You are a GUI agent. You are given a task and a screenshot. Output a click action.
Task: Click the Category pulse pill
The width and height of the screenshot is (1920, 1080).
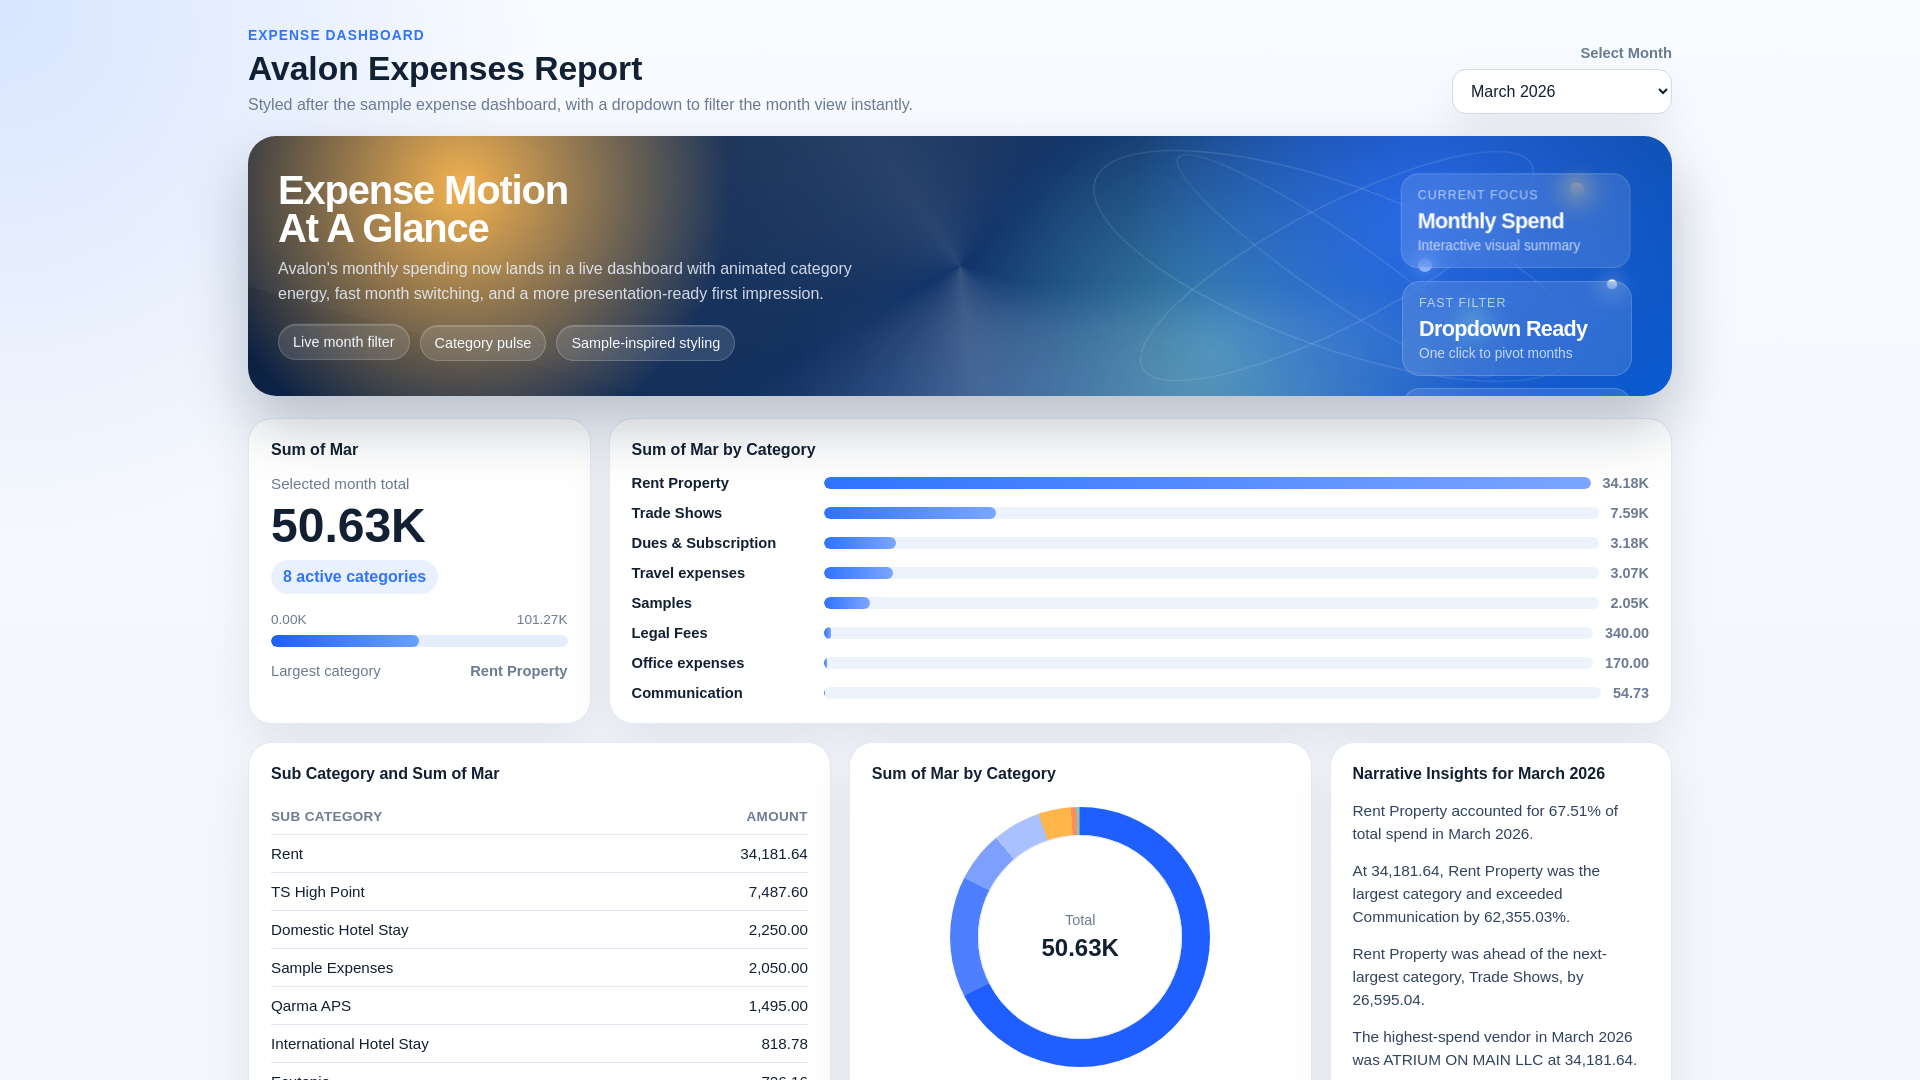[482, 343]
